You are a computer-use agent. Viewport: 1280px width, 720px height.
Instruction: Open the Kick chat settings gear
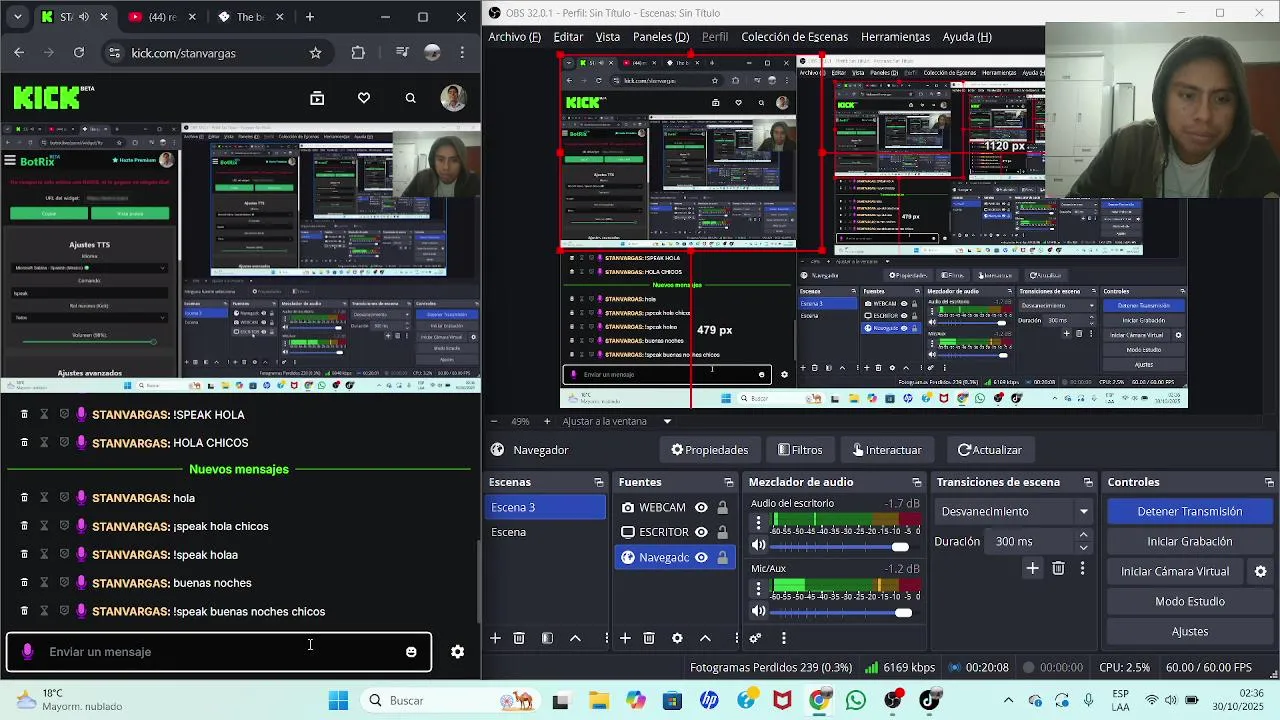pos(457,652)
